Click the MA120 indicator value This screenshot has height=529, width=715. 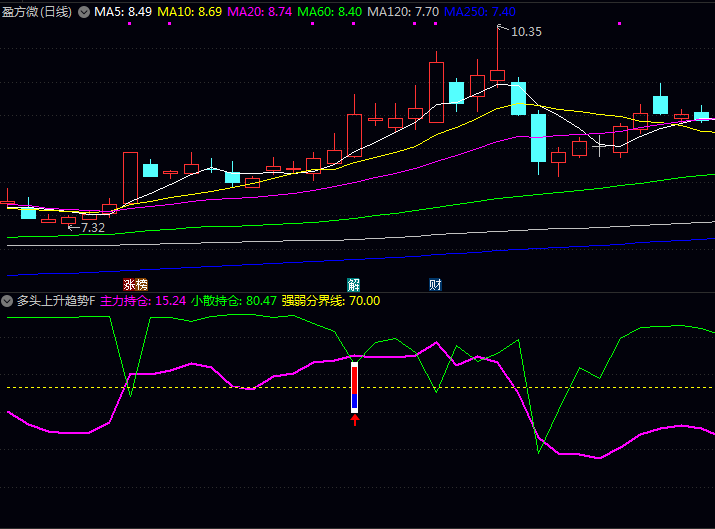403,12
